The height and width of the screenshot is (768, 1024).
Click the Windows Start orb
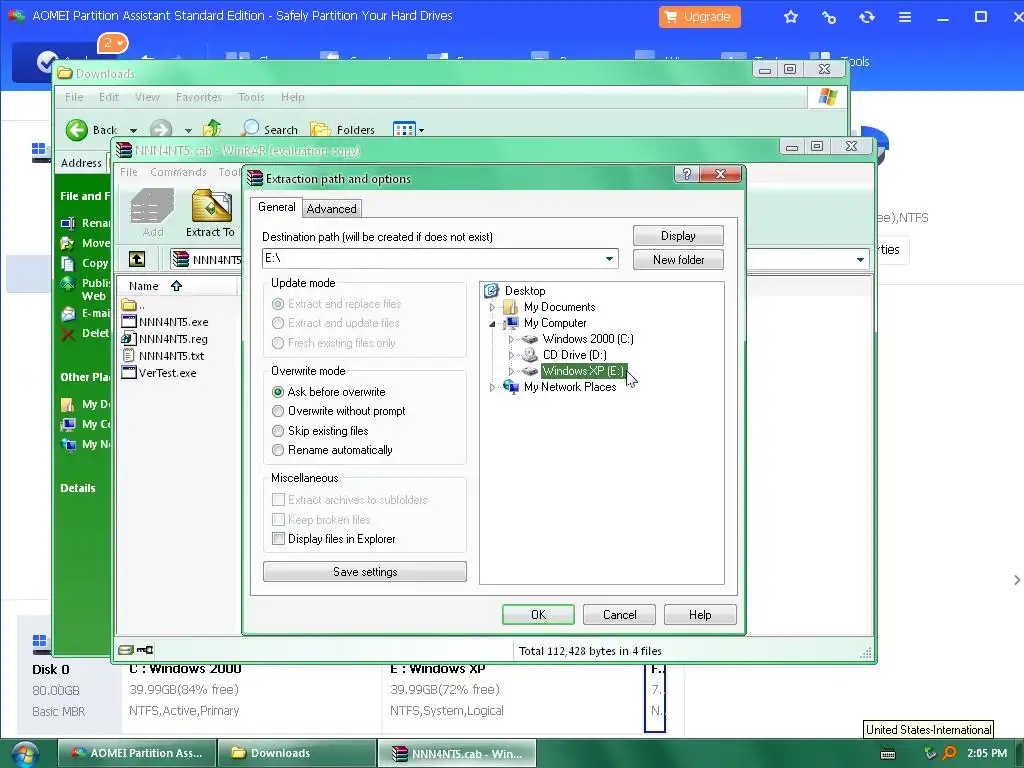click(25, 754)
